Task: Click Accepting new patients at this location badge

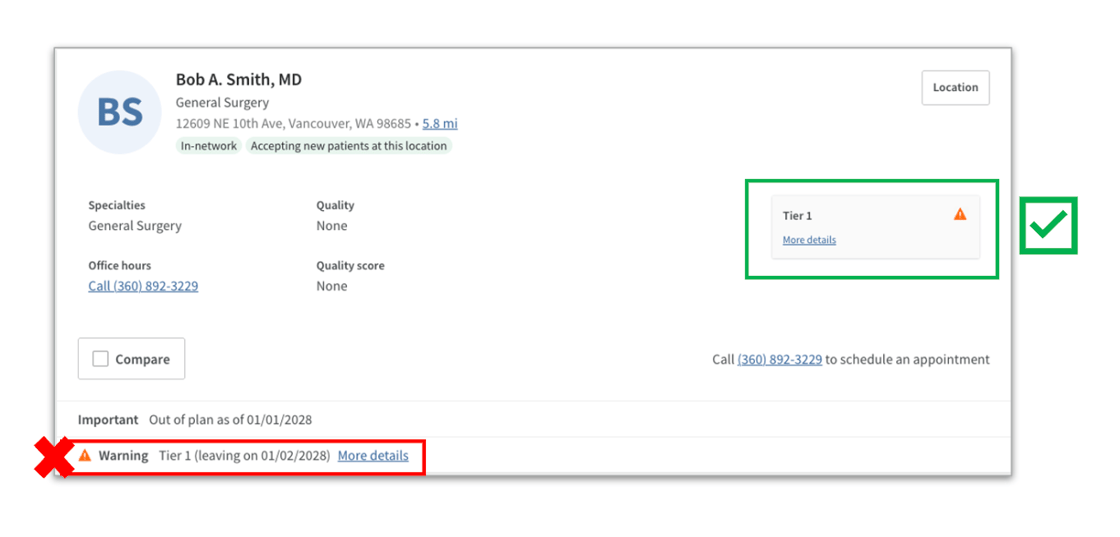Action: coord(349,146)
